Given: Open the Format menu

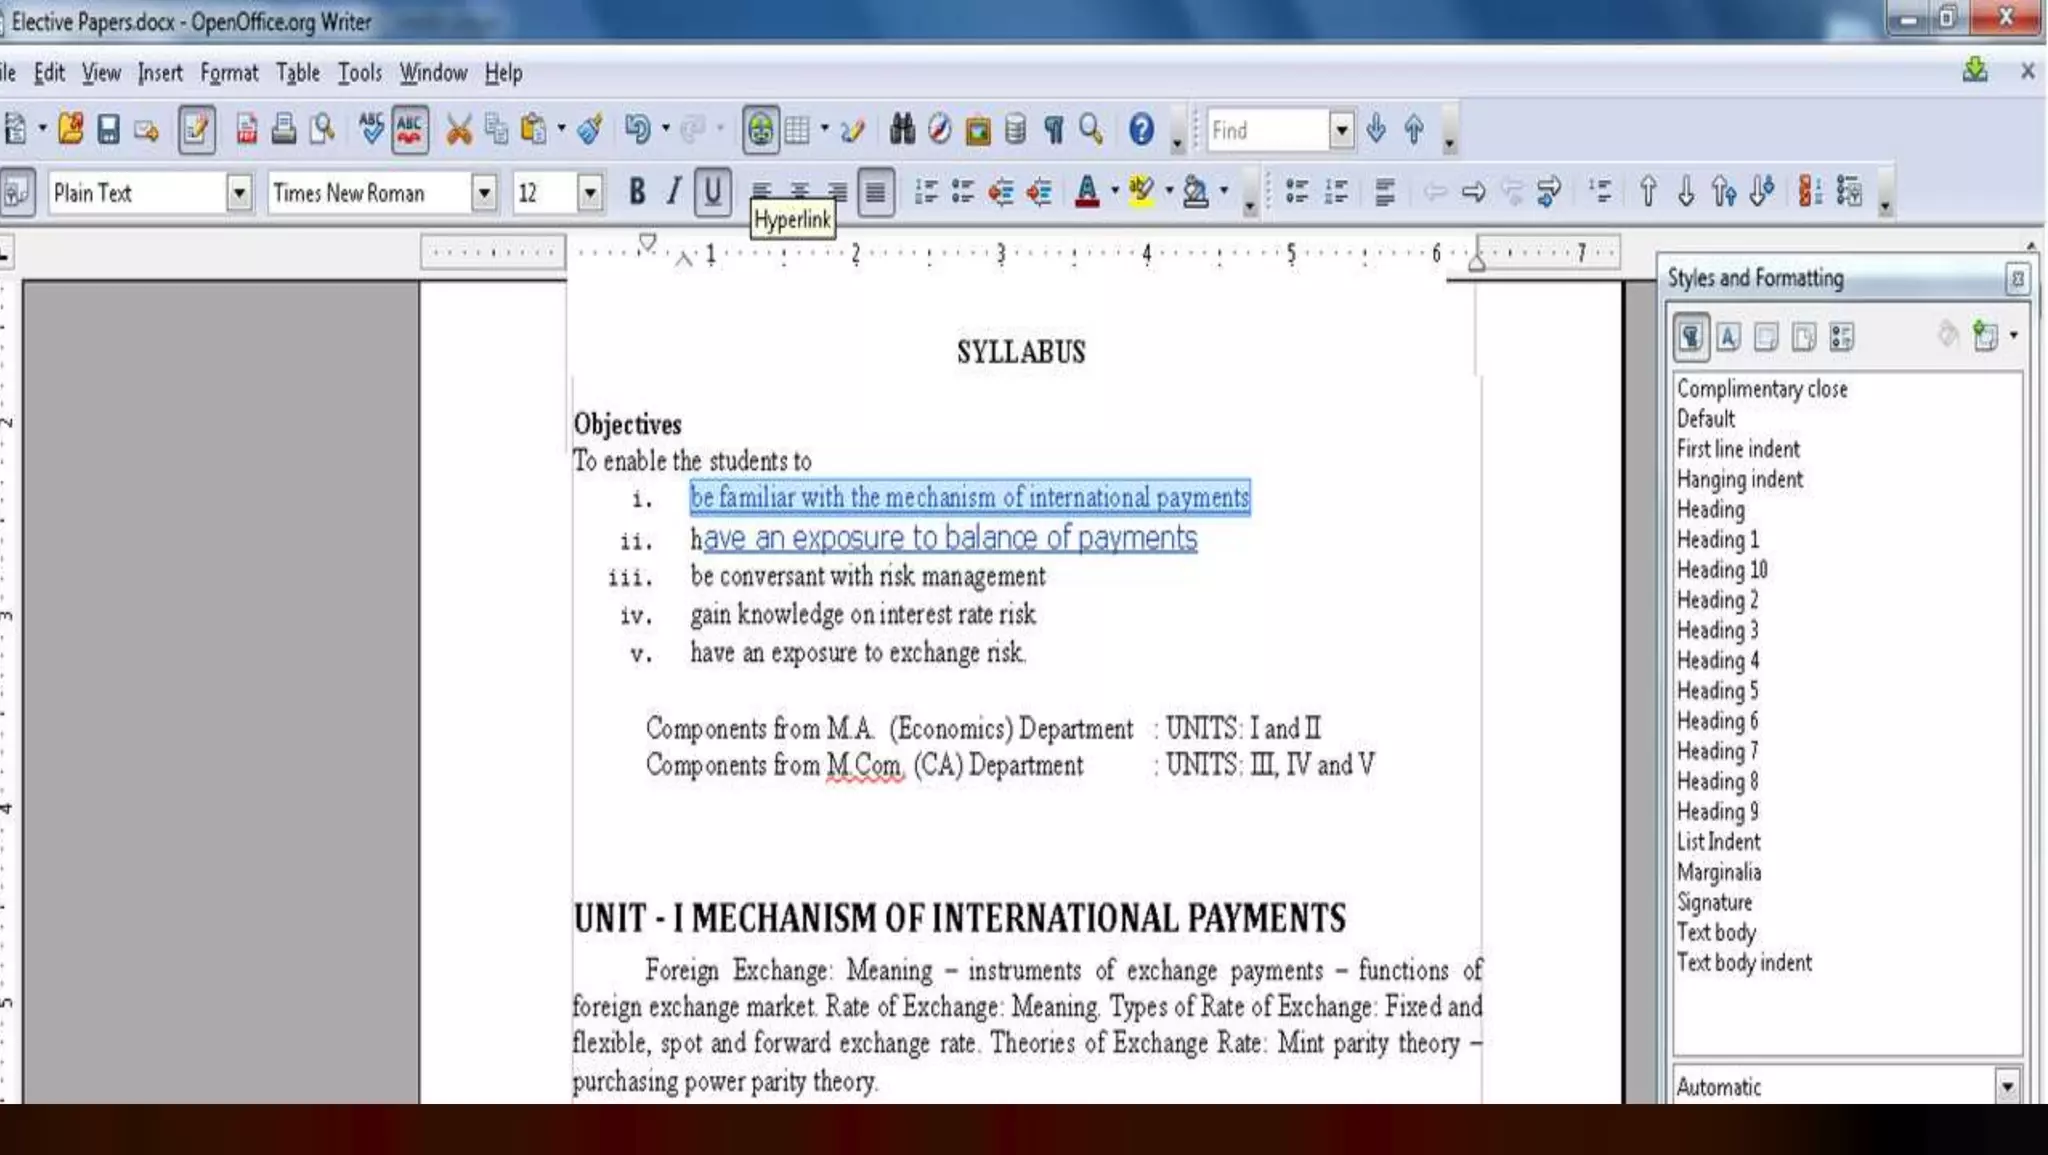Looking at the screenshot, I should (229, 73).
